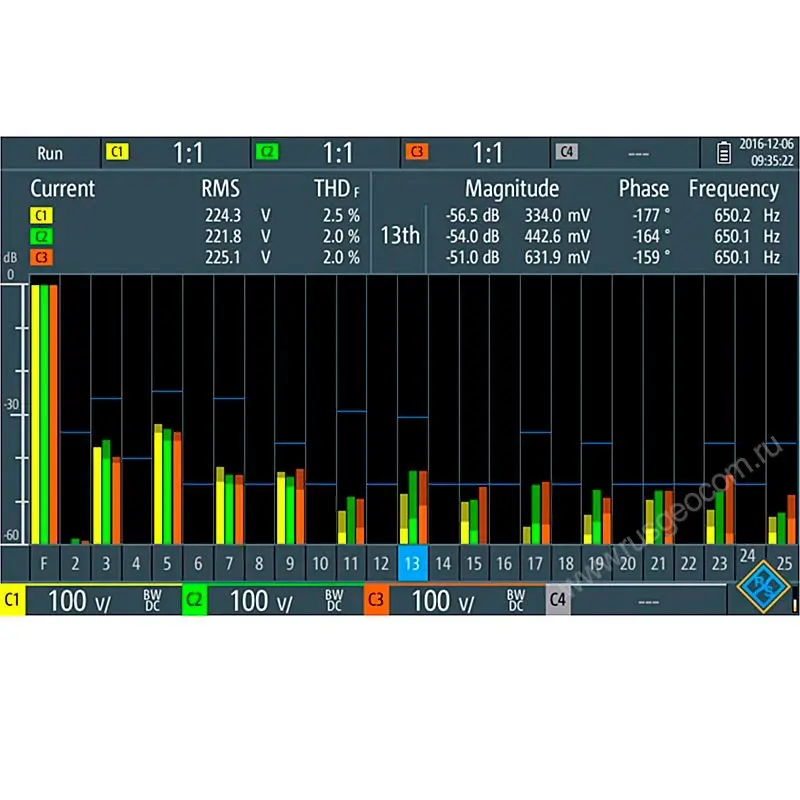800x800 pixels.
Task: Select the fundamental F harmonic tab
Action: [44, 563]
